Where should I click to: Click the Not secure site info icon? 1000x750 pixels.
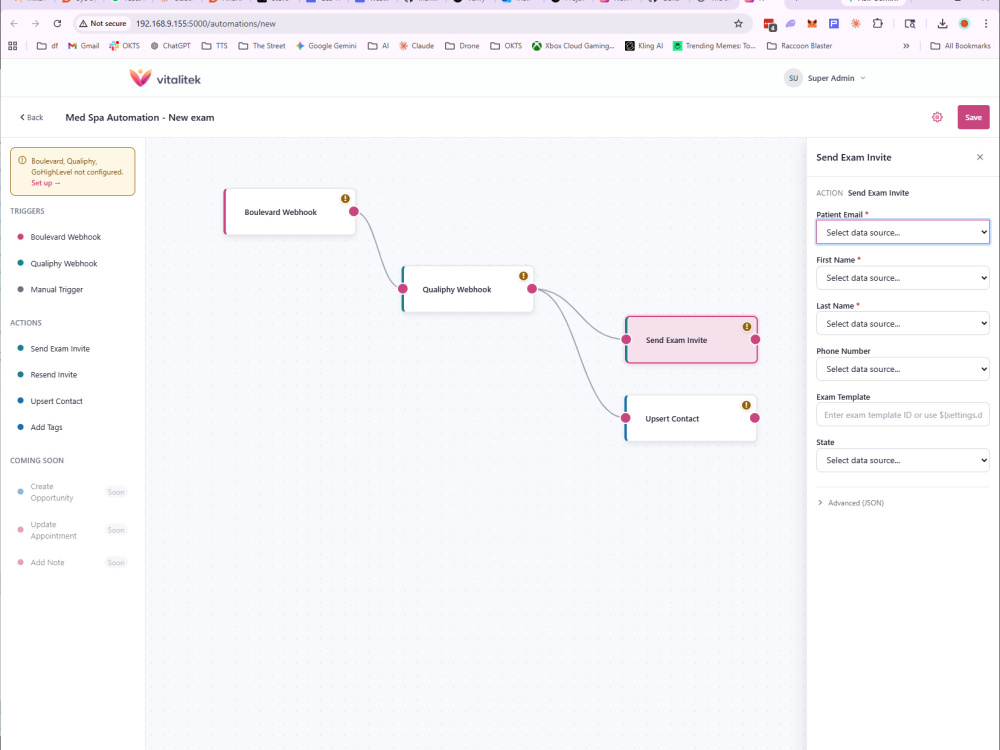(x=103, y=24)
